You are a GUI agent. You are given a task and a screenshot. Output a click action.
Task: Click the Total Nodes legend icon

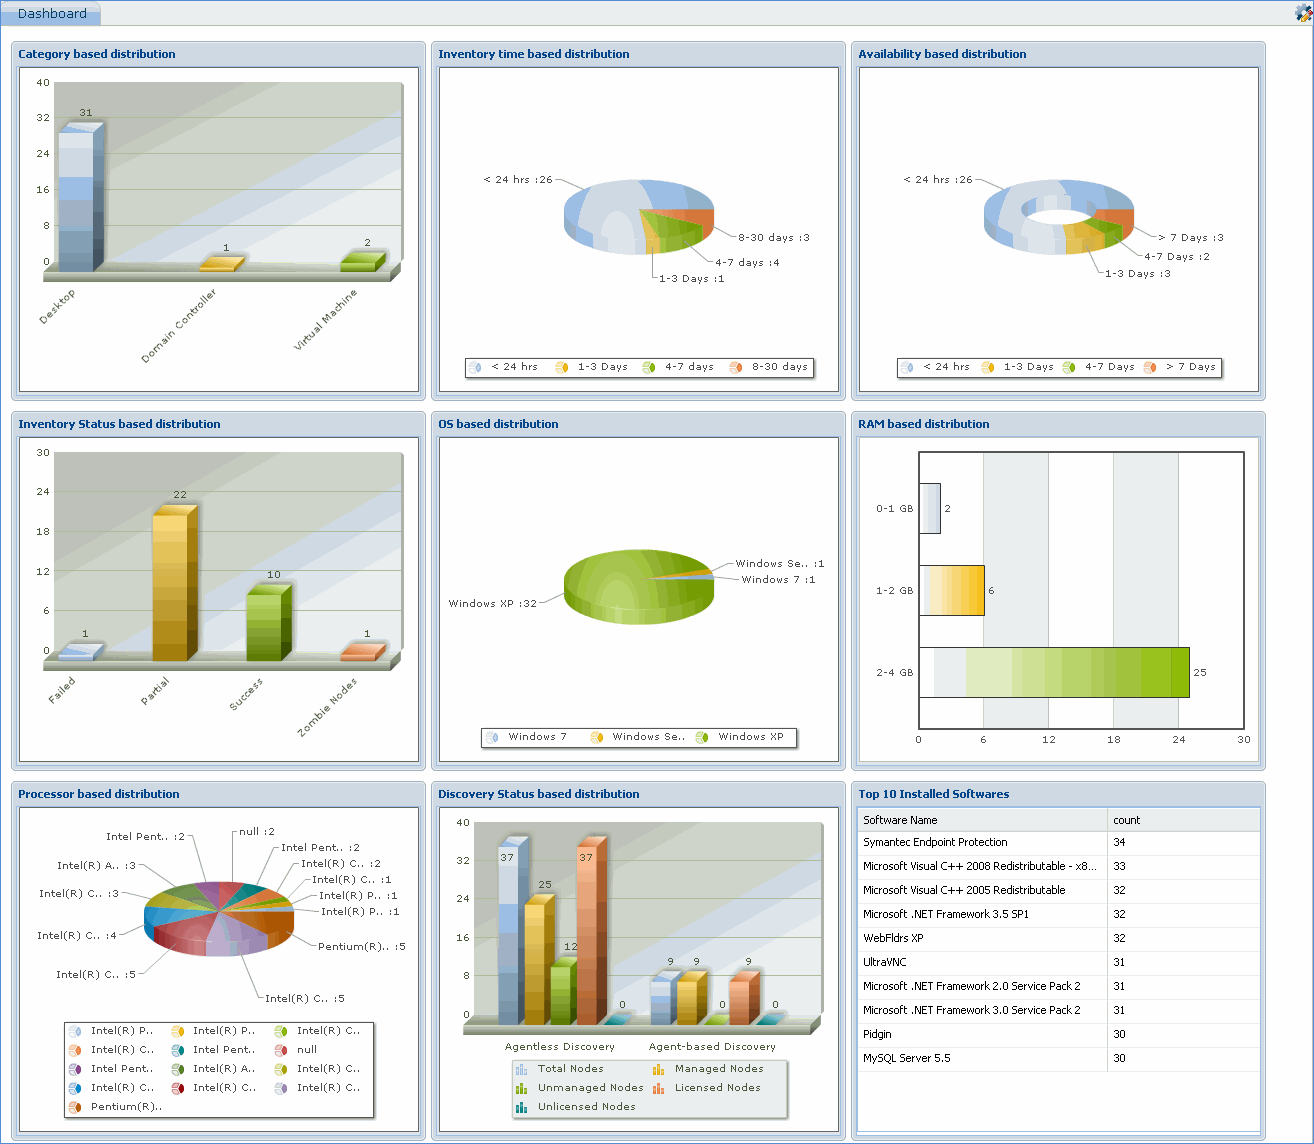pyautogui.click(x=521, y=1069)
